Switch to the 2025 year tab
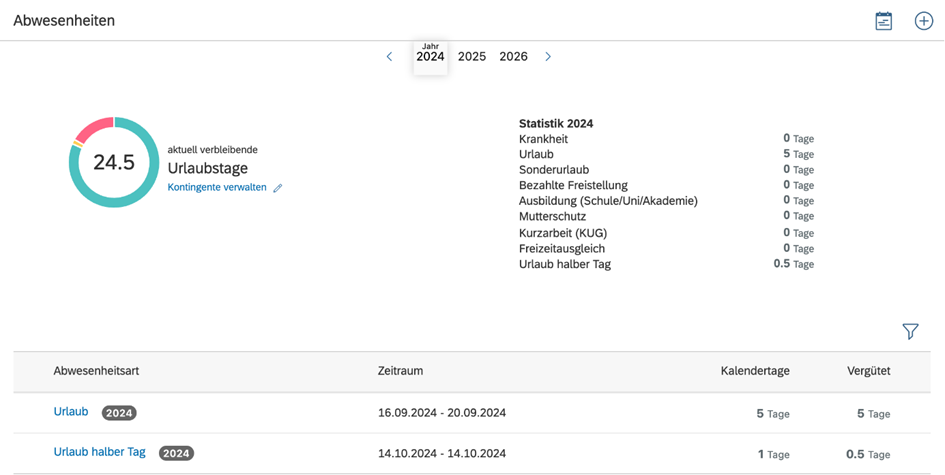 pos(472,57)
